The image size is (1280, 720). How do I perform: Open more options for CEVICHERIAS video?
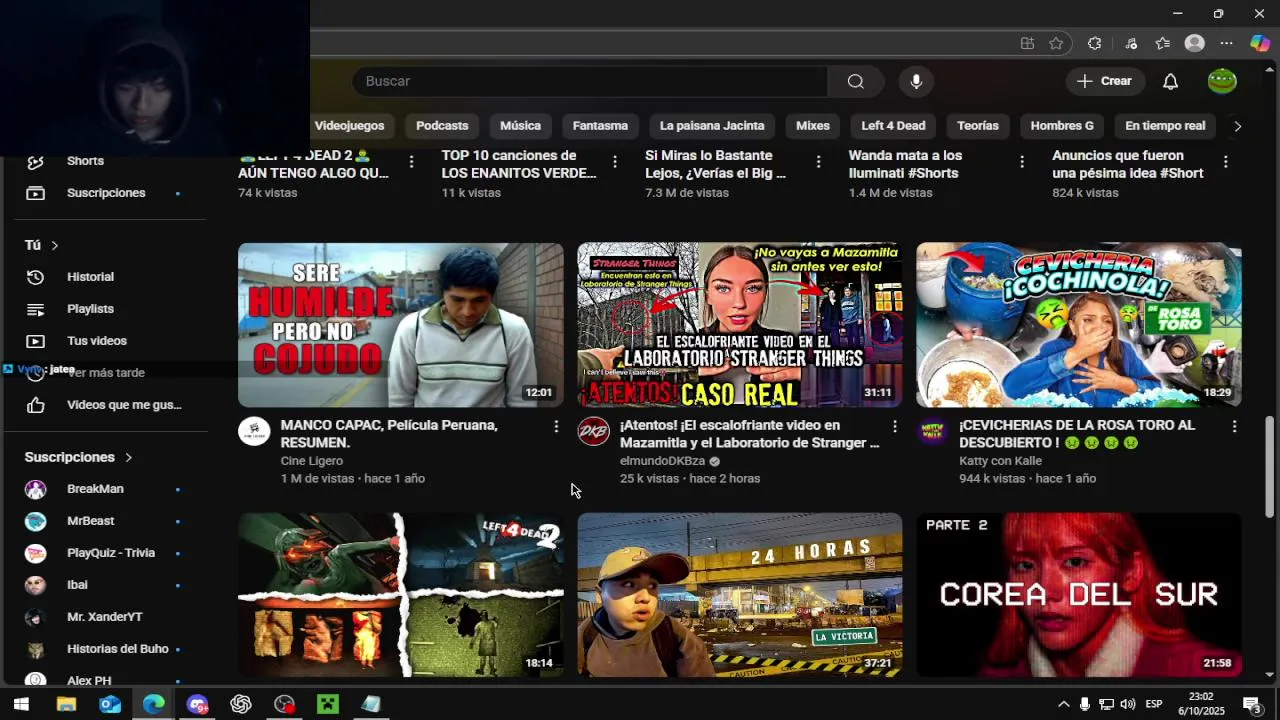(x=1234, y=427)
